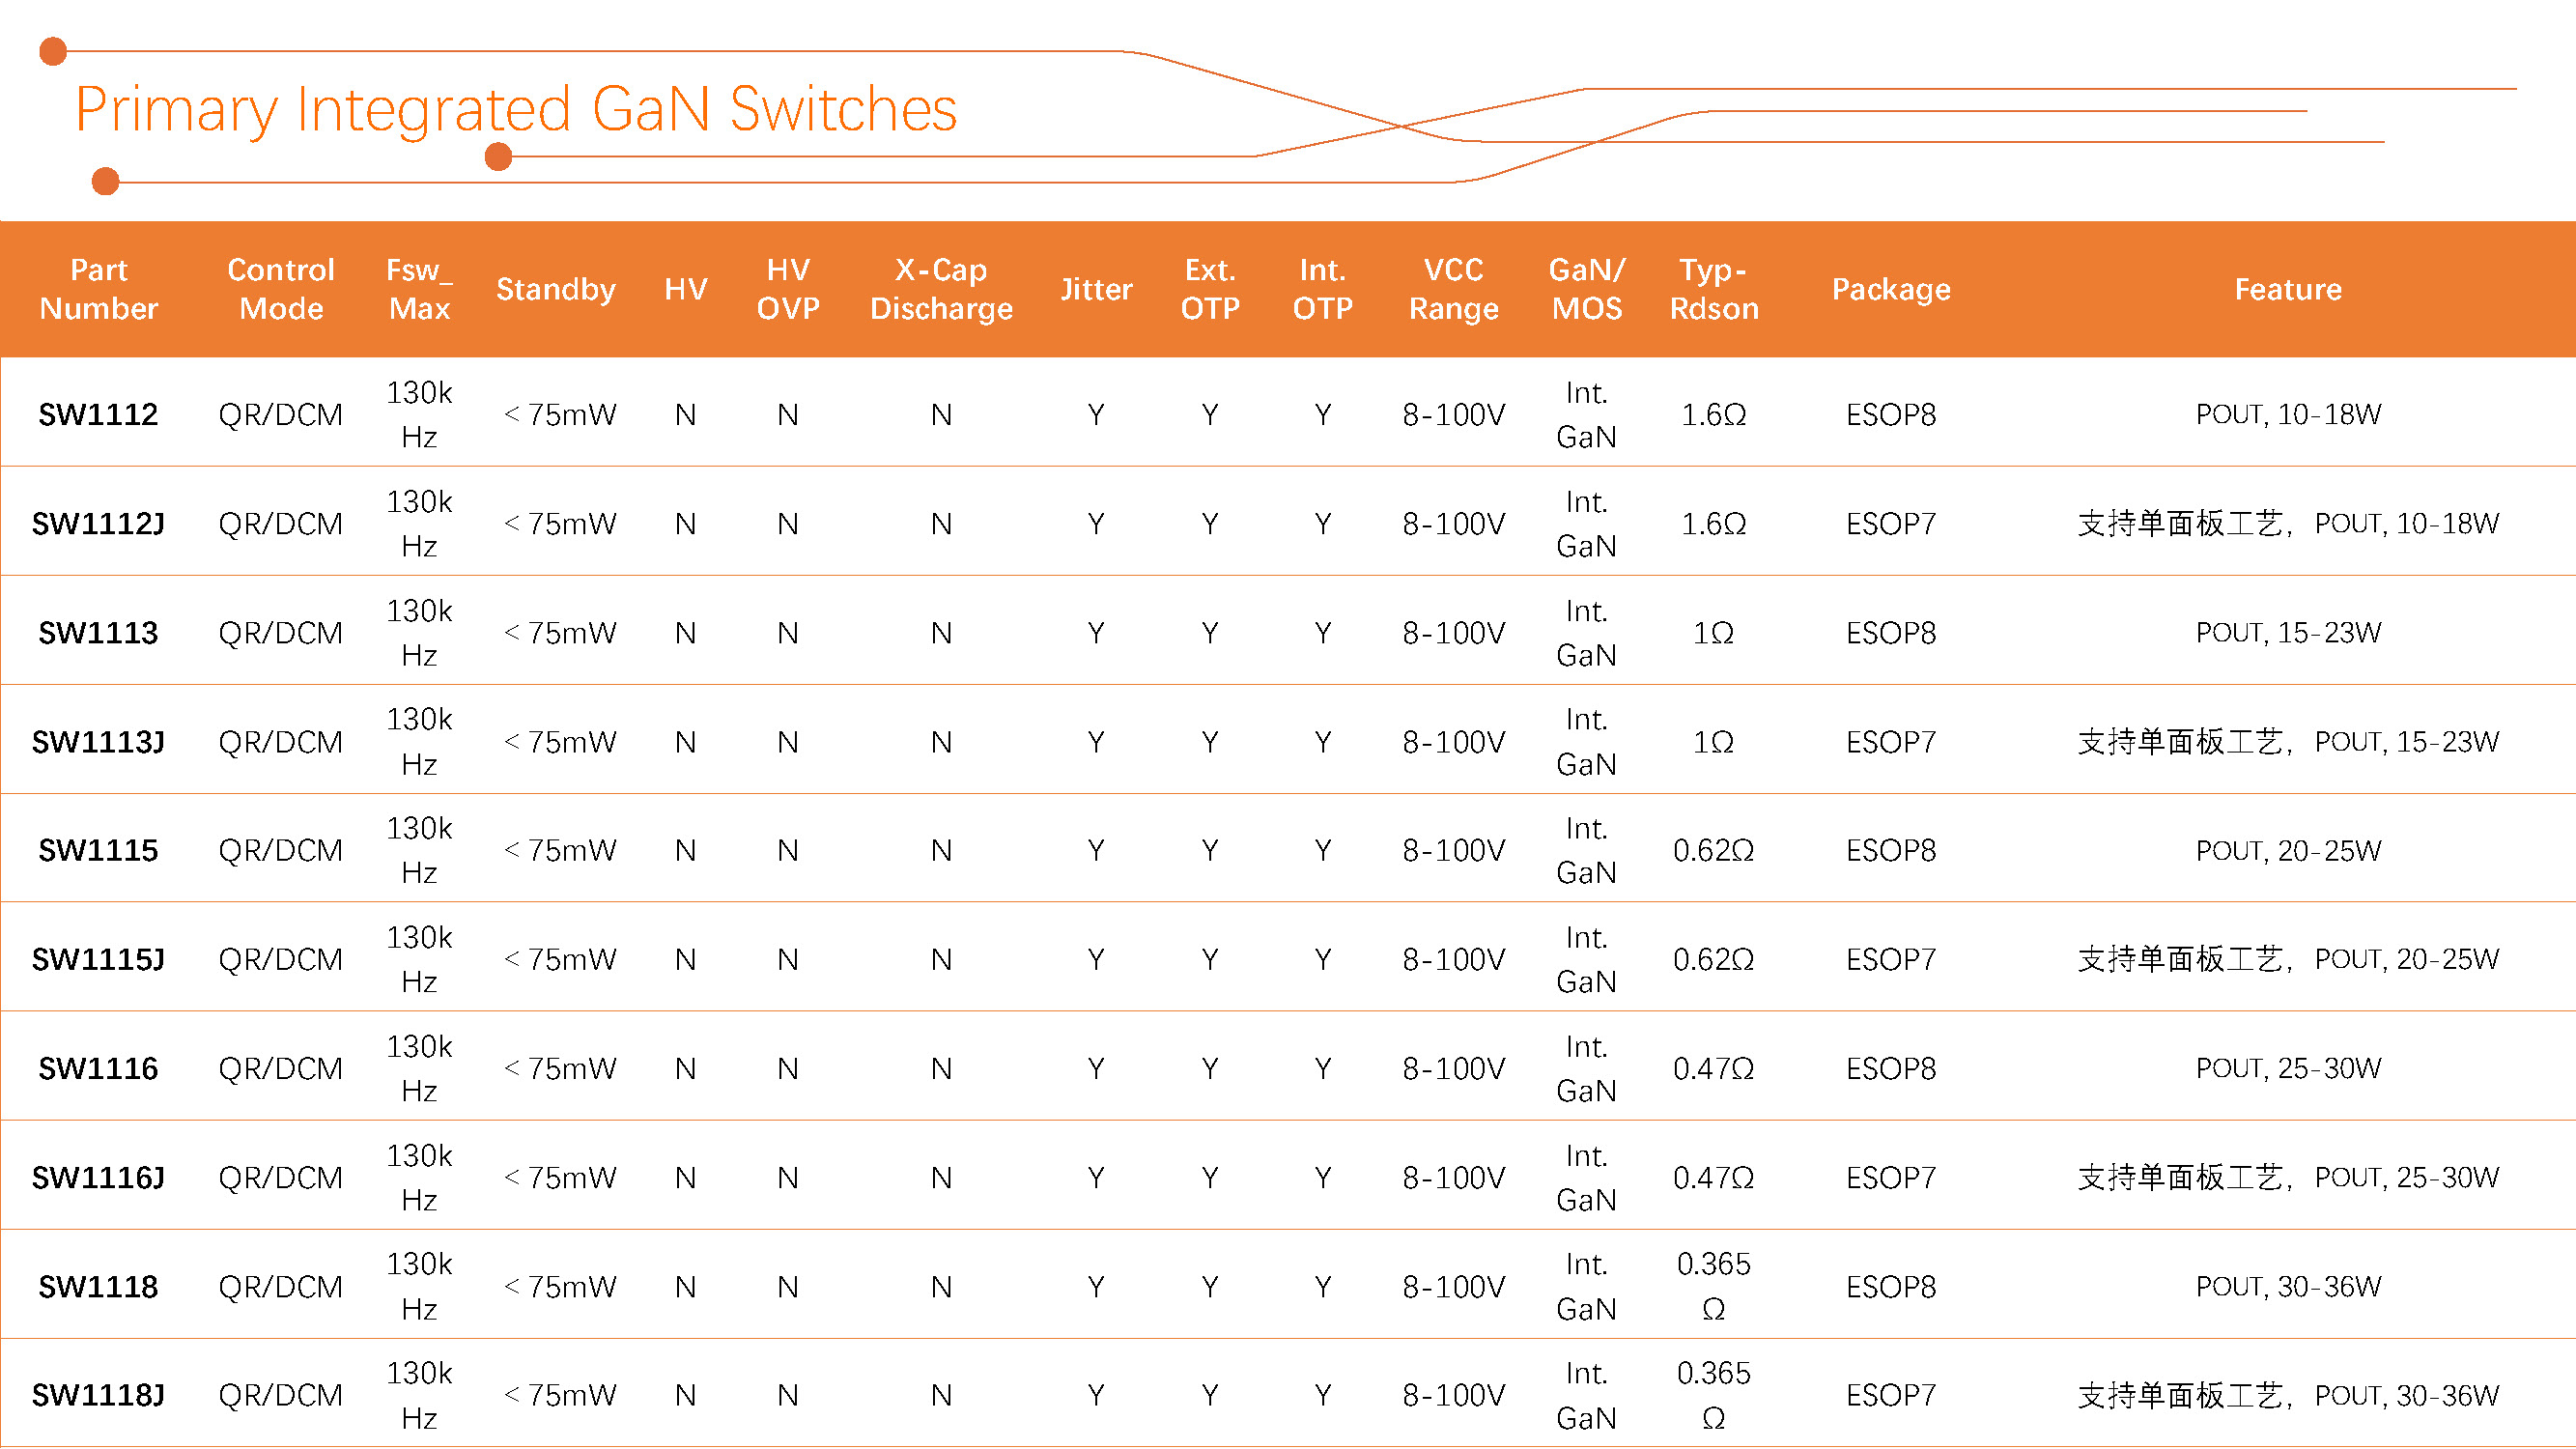Click the Control Mode column header
Screen dimensions: 2576x1449
tap(281, 289)
